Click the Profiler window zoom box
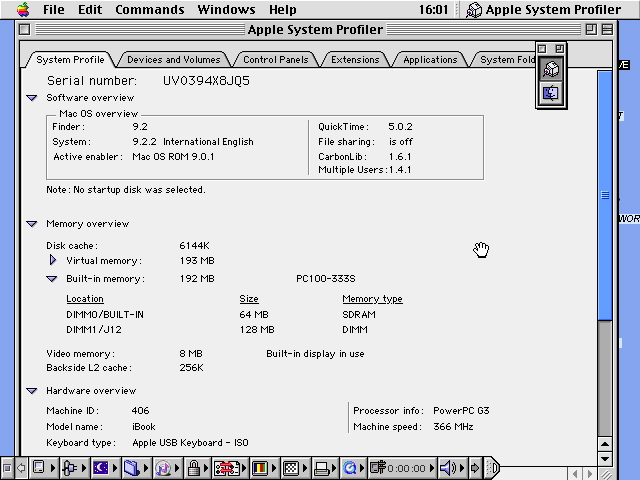Image resolution: width=640 pixels, height=480 pixels. click(591, 29)
